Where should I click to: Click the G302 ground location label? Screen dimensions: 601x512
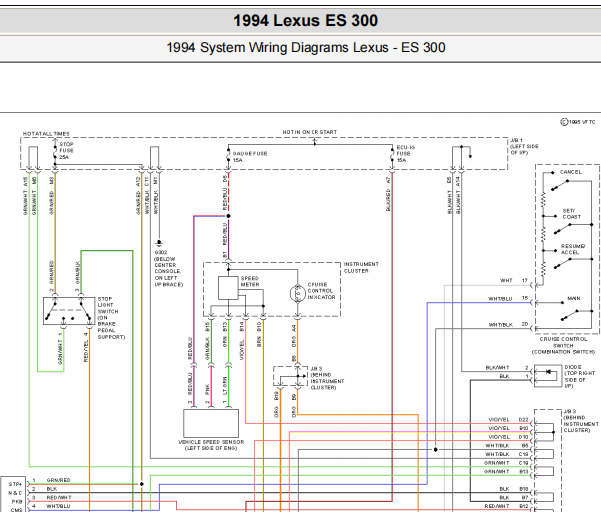[168, 268]
